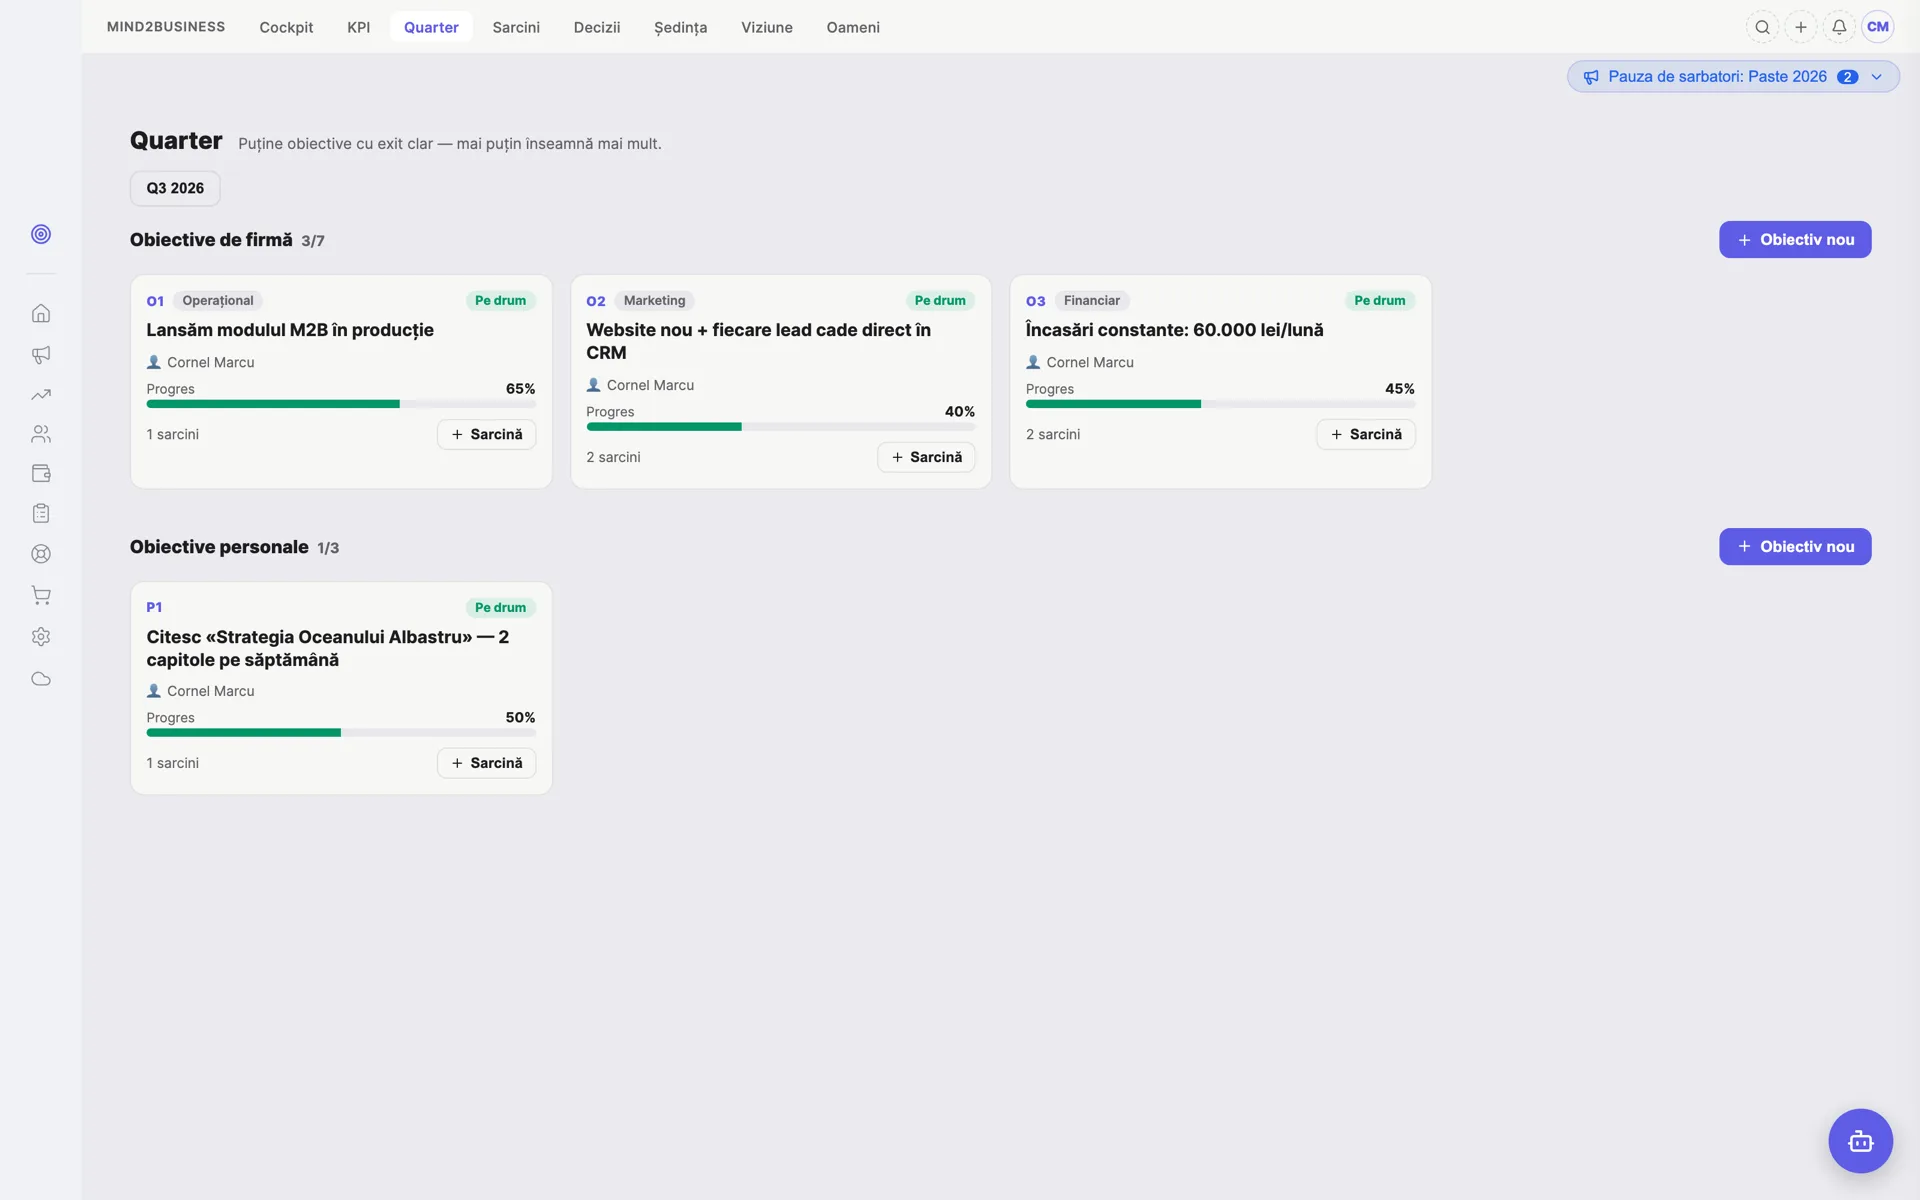This screenshot has width=1920, height=1200.
Task: Click the 65% progress bar on O1
Action: (341, 404)
